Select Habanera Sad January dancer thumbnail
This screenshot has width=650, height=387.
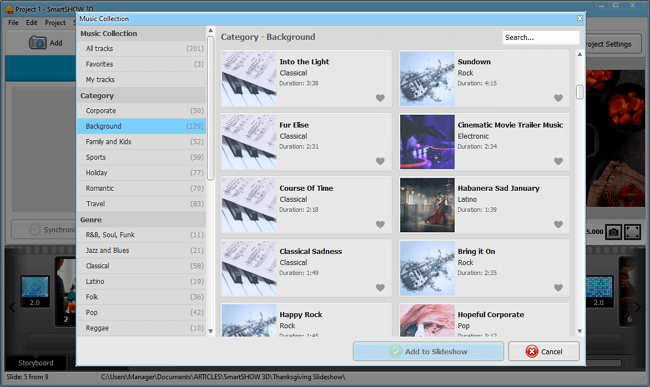coord(427,205)
